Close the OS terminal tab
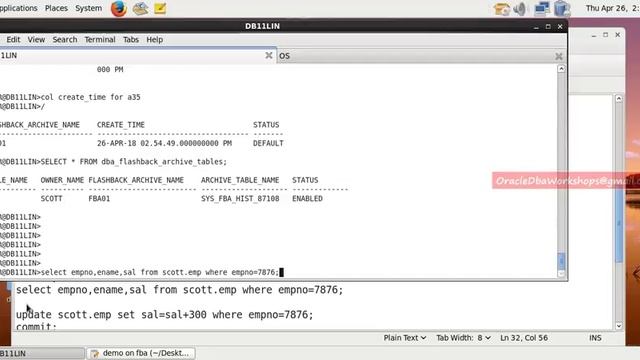 (559, 56)
